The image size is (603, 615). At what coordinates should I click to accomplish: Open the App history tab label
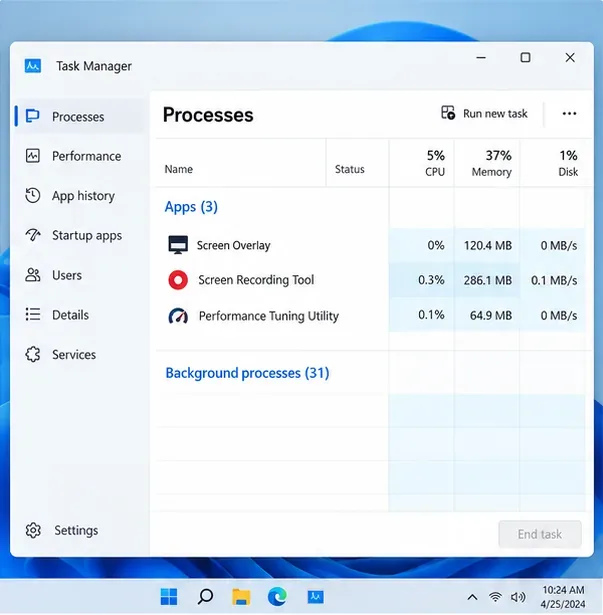pos(84,196)
